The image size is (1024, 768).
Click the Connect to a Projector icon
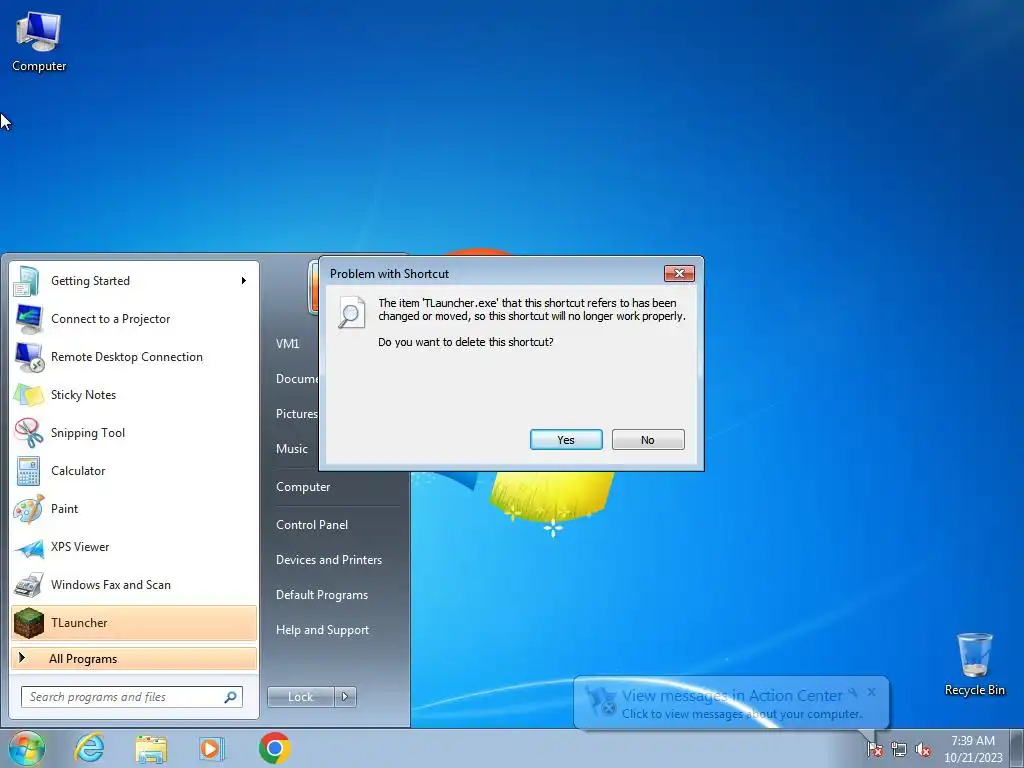click(28, 319)
